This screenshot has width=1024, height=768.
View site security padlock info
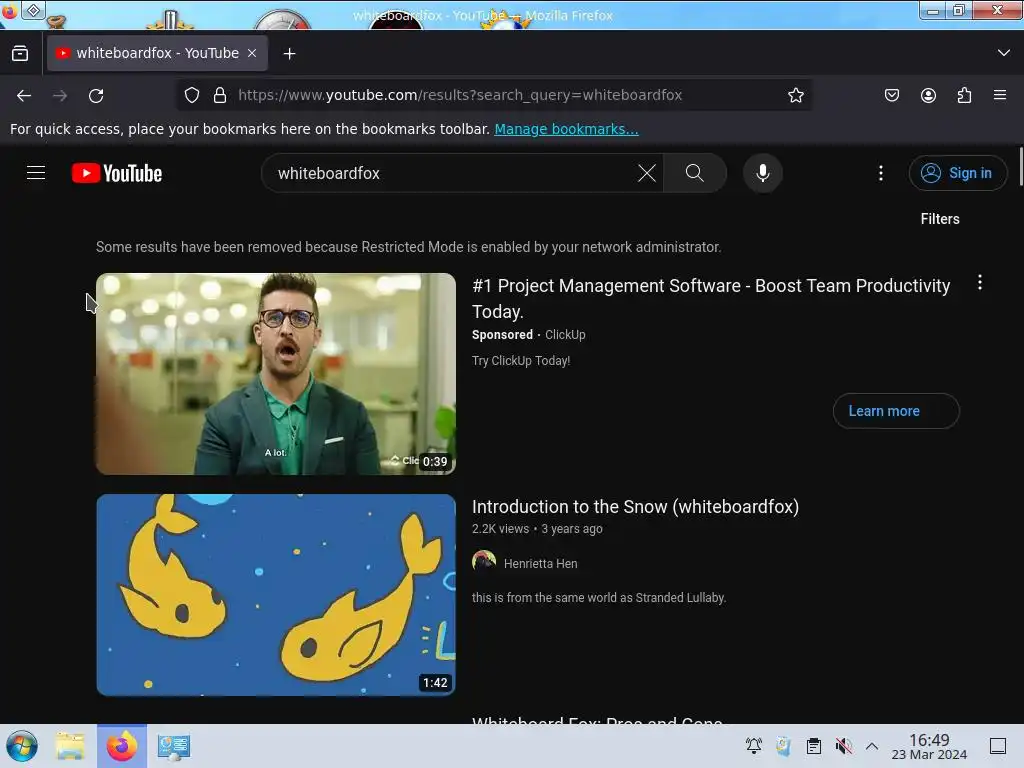220,95
